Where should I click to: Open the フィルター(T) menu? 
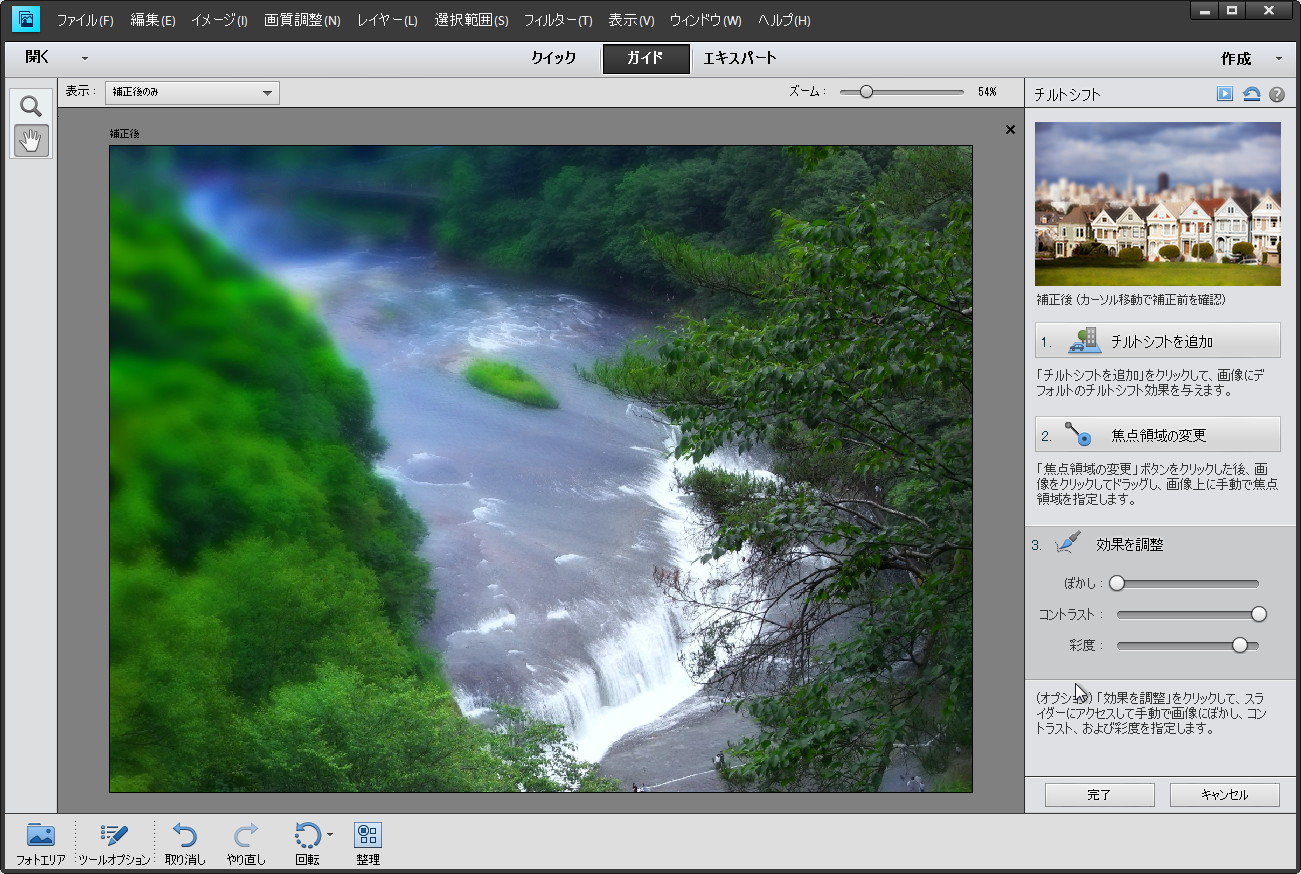click(x=558, y=20)
